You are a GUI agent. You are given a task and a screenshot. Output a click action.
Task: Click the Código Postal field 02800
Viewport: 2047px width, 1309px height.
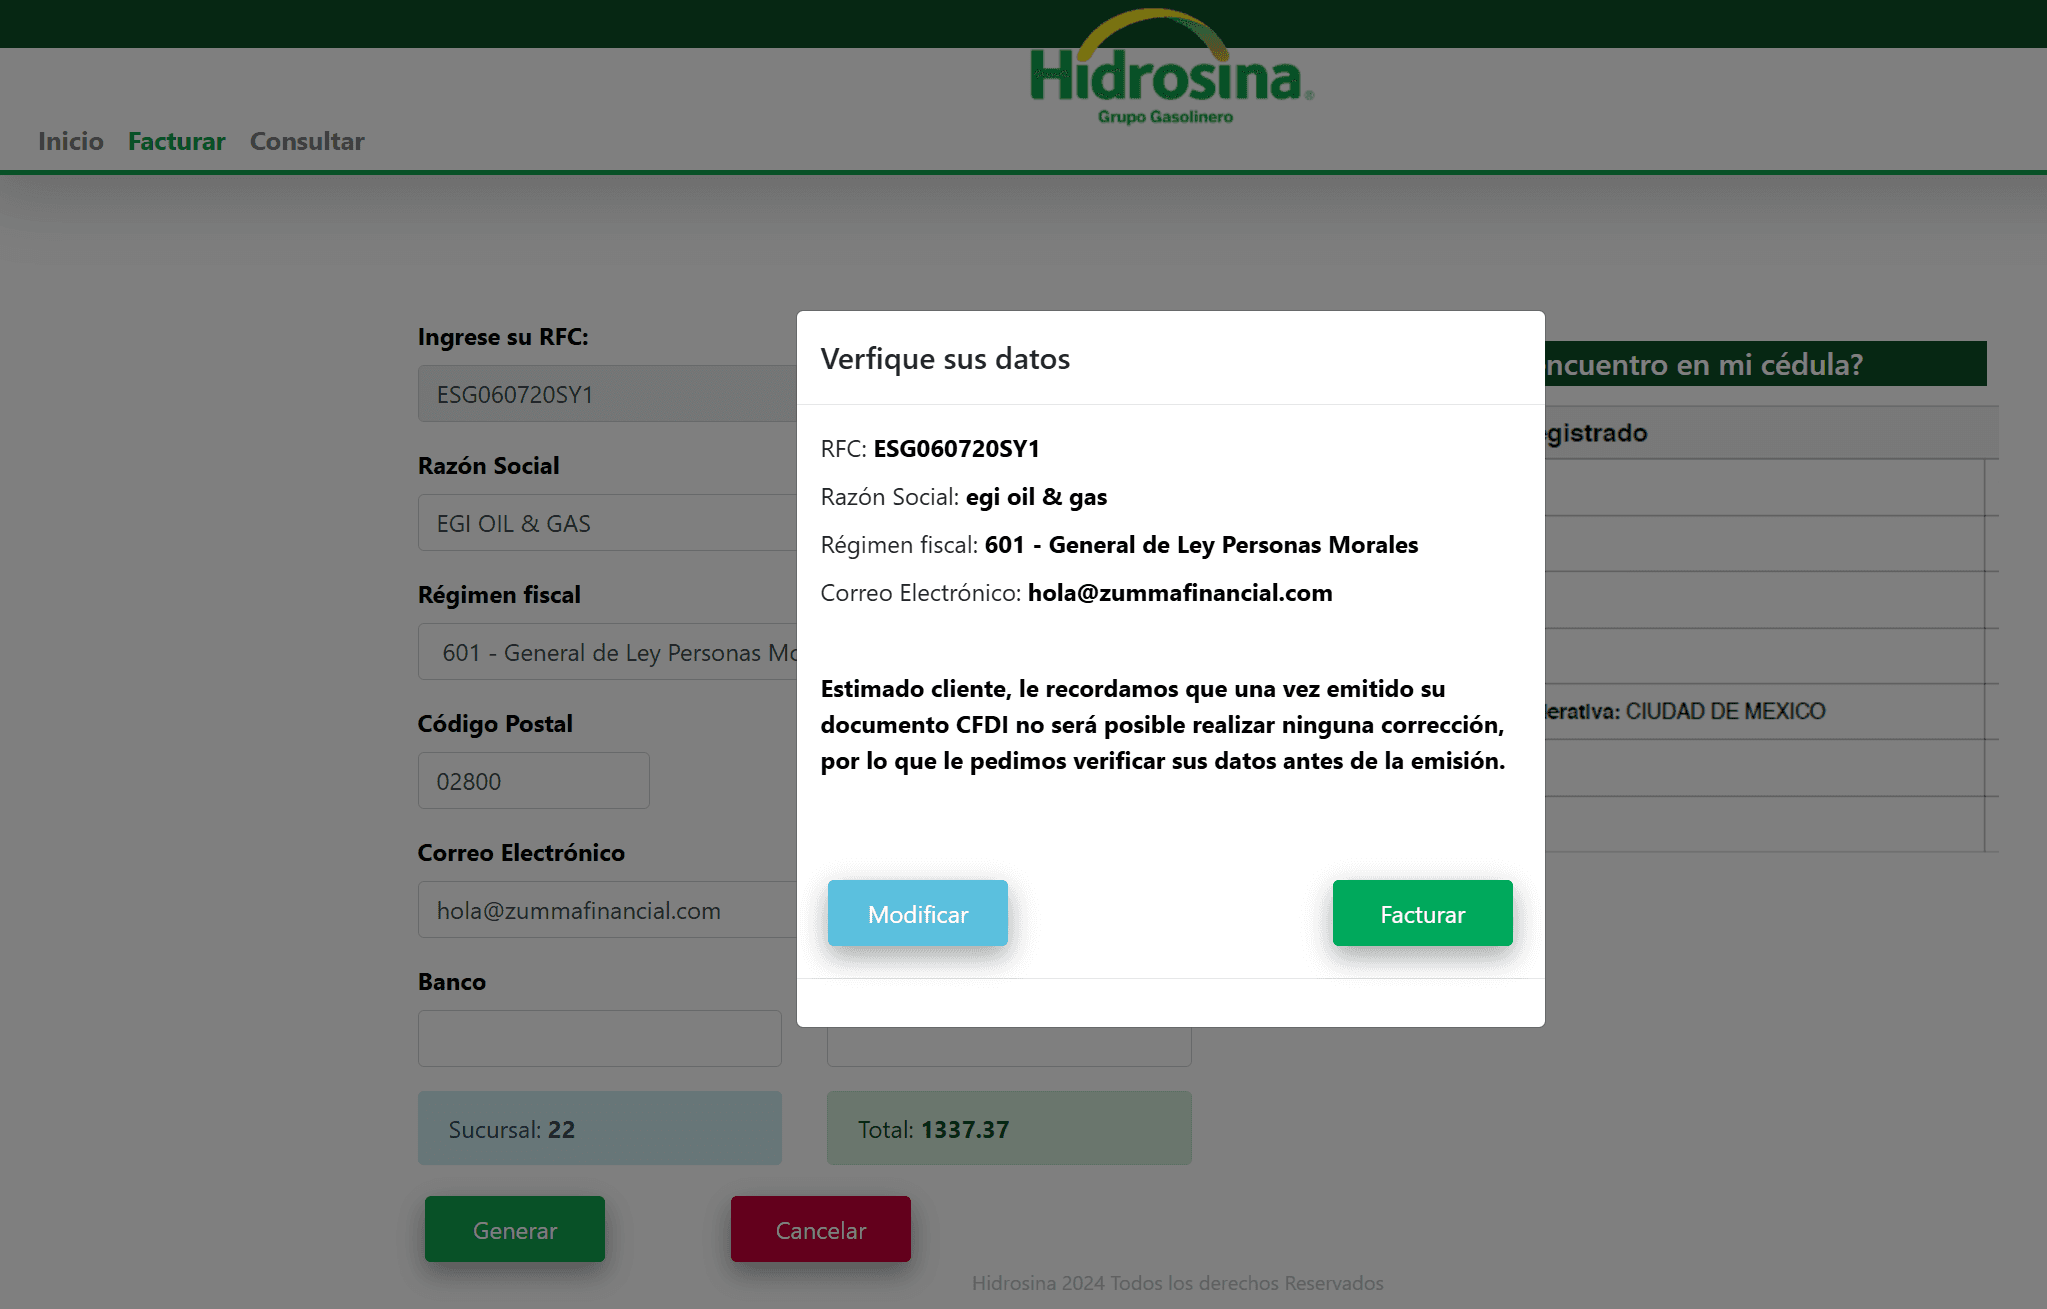pyautogui.click(x=534, y=781)
